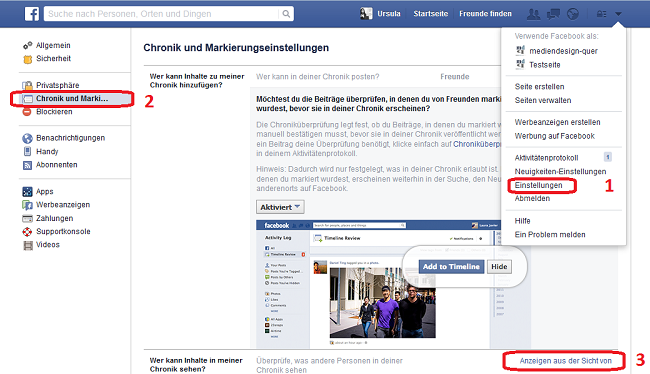650x374 pixels.
Task: Click the Allgemein gears icon
Action: pyautogui.click(x=27, y=45)
